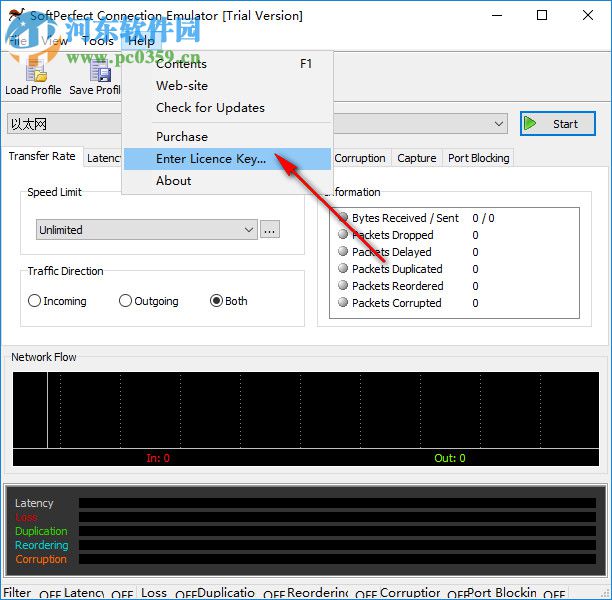The image size is (612, 600).
Task: Open the View menu
Action: (x=54, y=41)
